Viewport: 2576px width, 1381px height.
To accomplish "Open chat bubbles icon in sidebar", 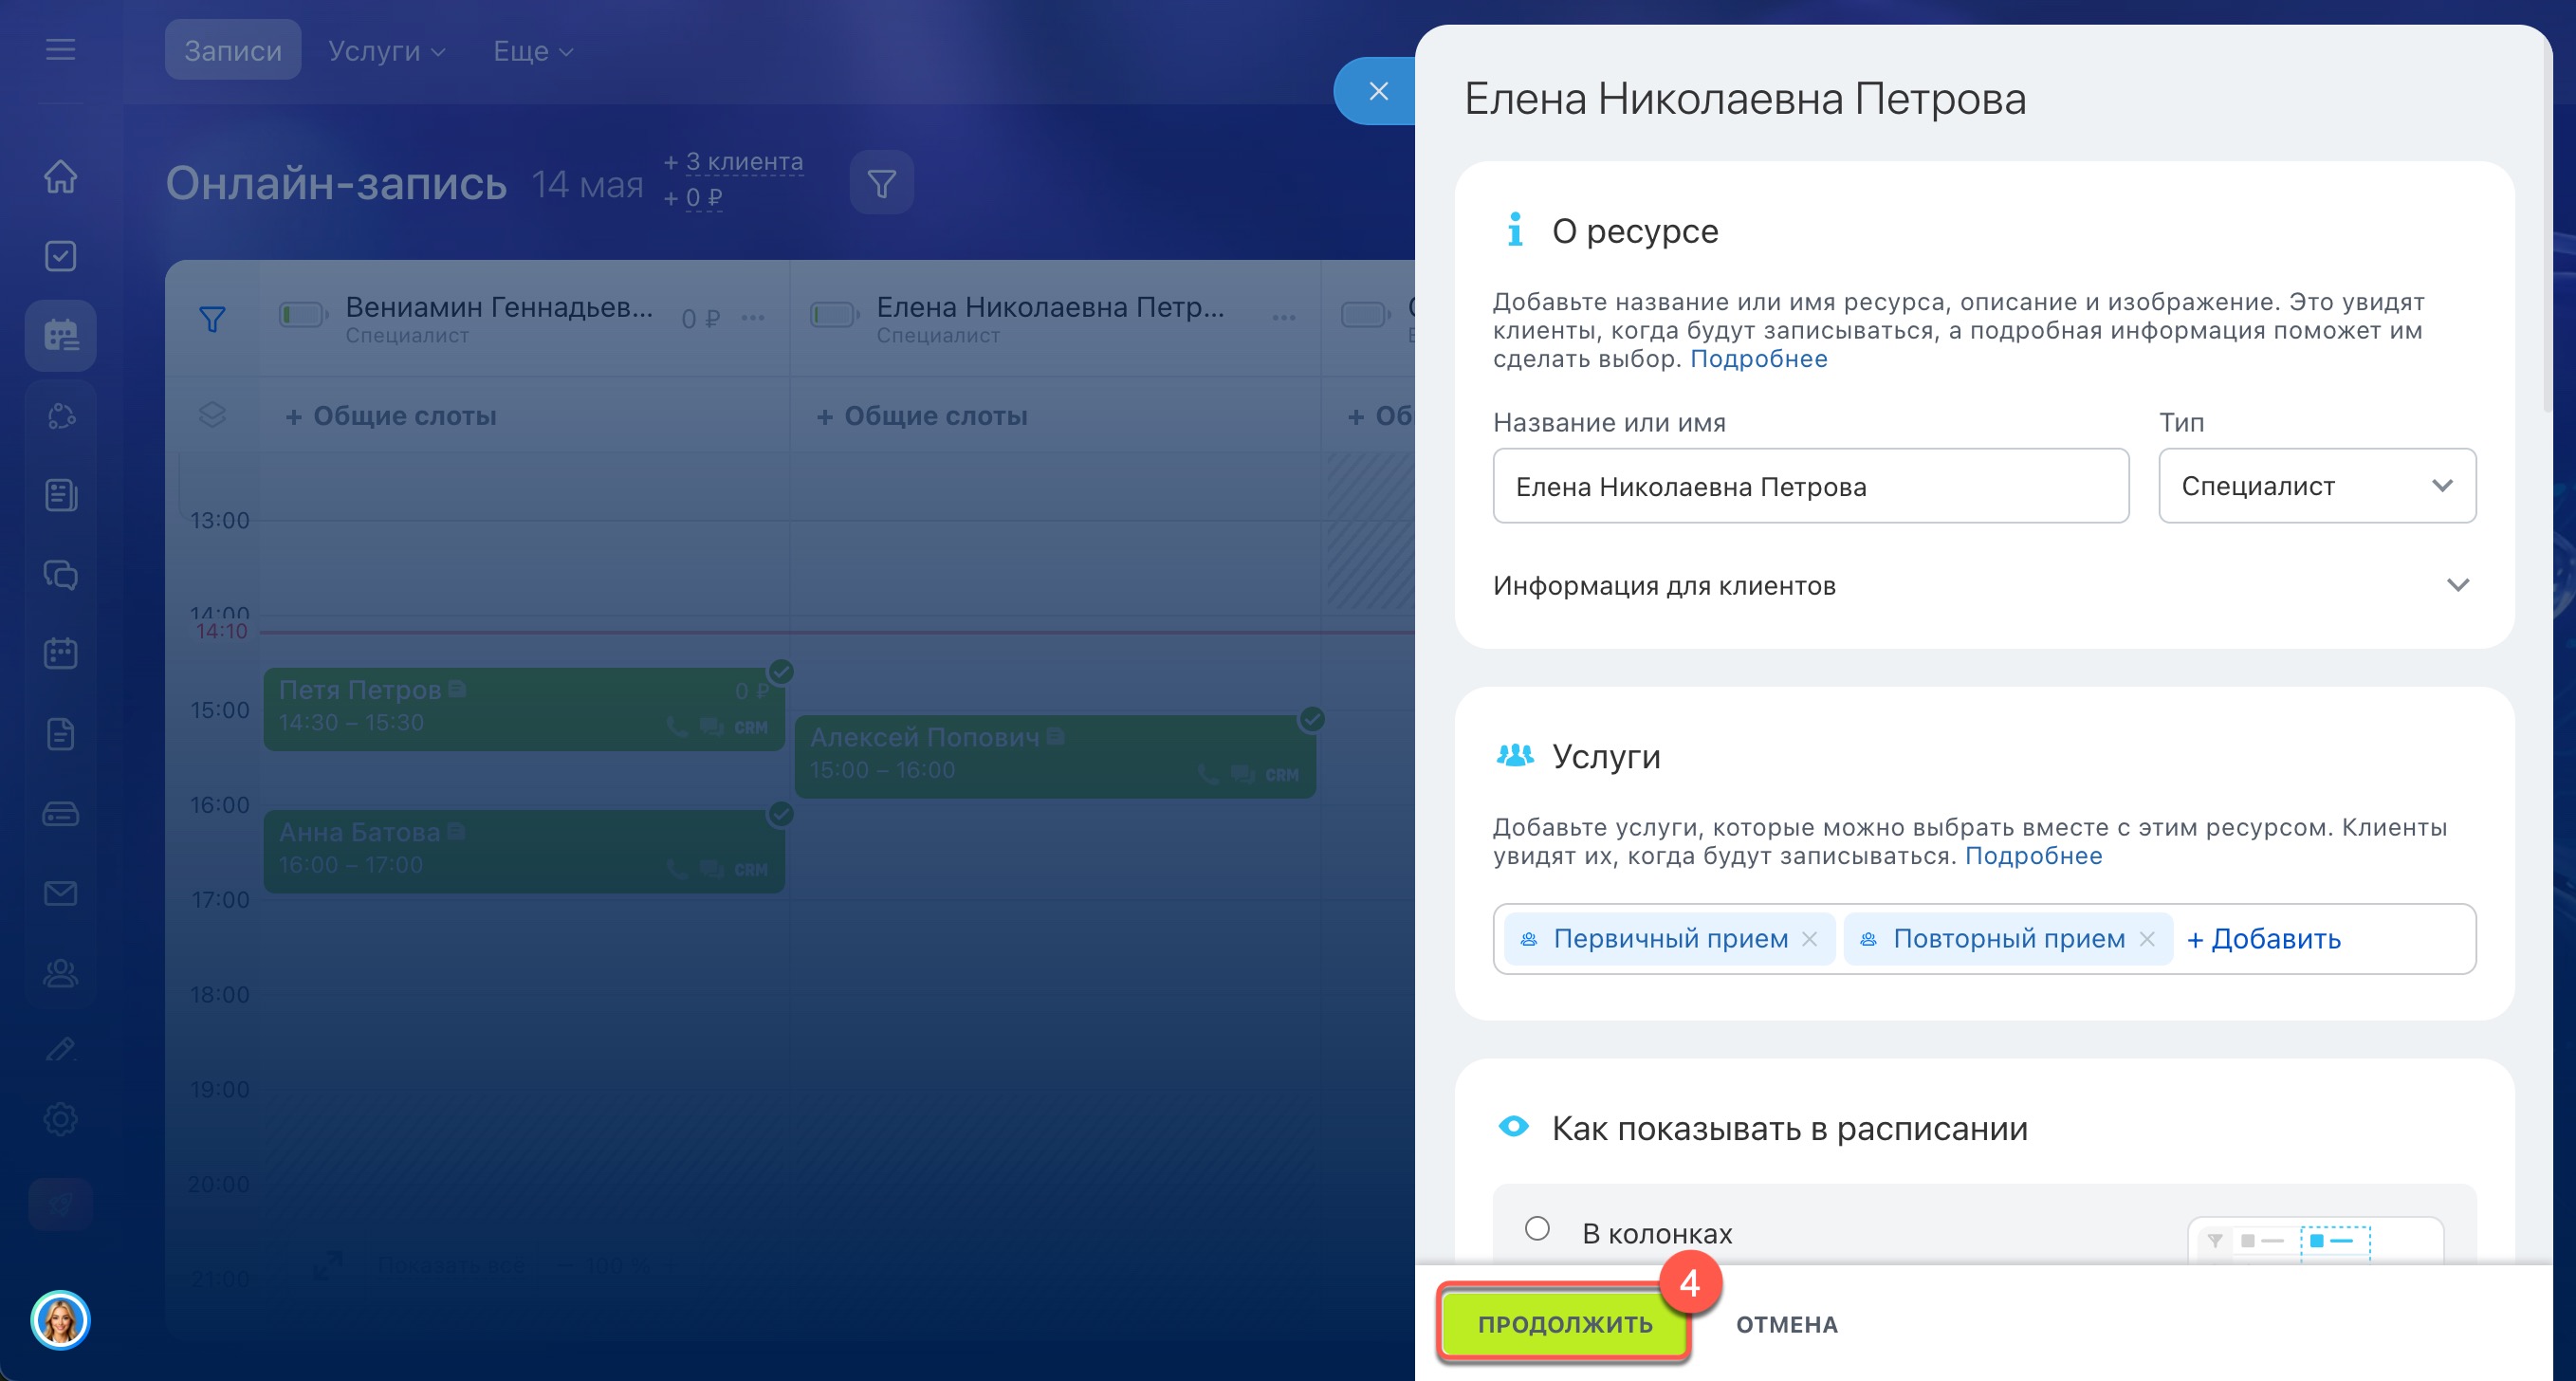I will [x=60, y=574].
